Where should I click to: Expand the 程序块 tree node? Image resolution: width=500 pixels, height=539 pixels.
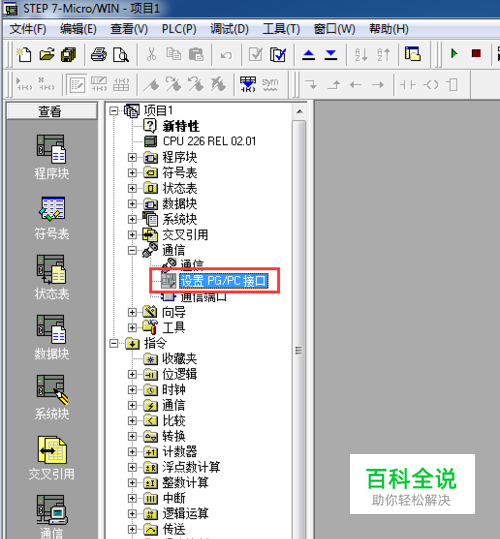pyautogui.click(x=132, y=157)
